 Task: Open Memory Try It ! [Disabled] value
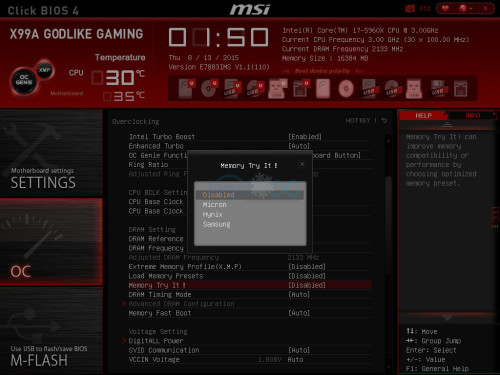coord(307,285)
